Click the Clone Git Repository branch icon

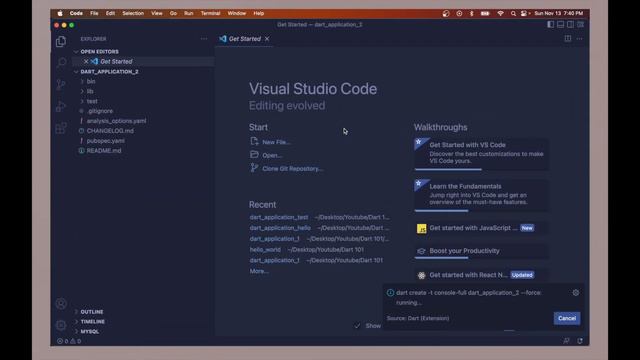pyautogui.click(x=254, y=168)
